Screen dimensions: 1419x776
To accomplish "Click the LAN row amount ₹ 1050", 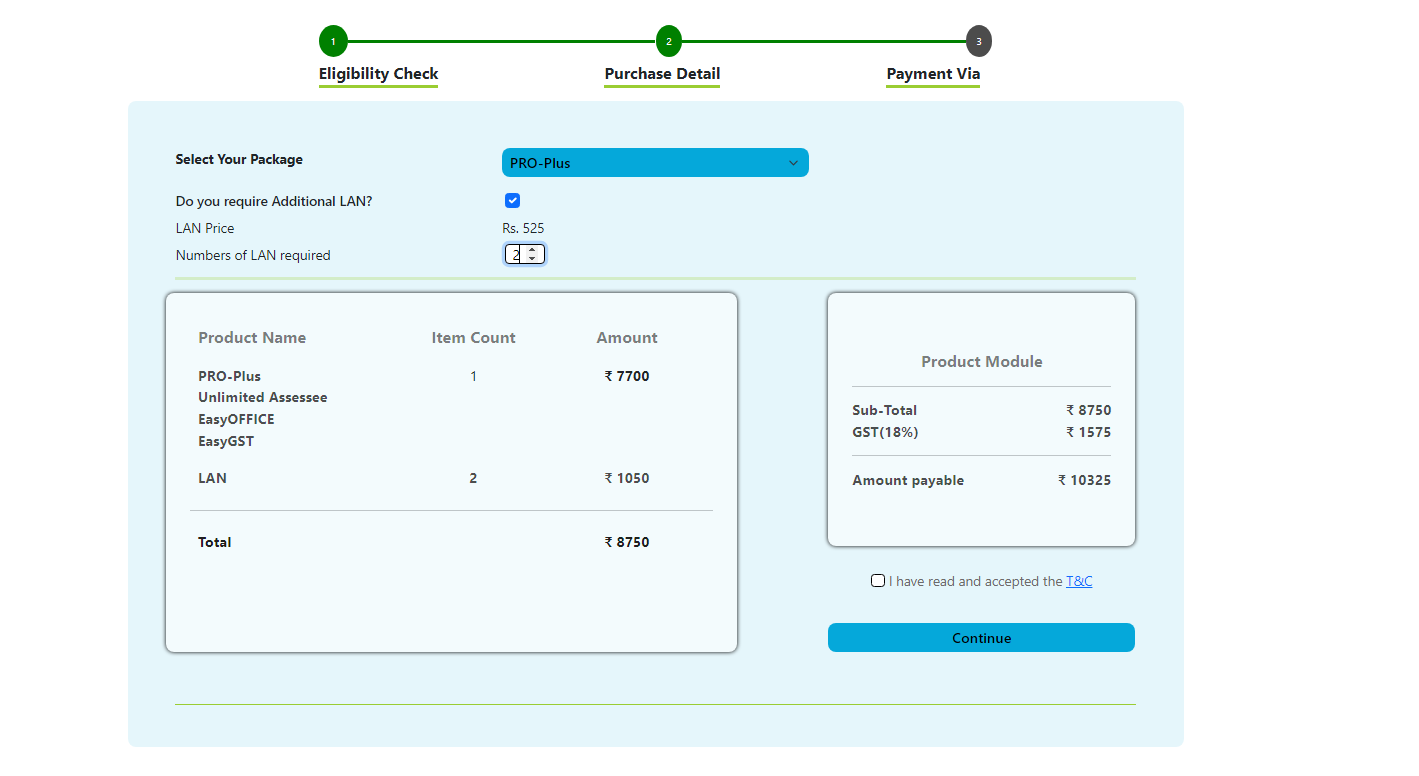I will pyautogui.click(x=627, y=479).
